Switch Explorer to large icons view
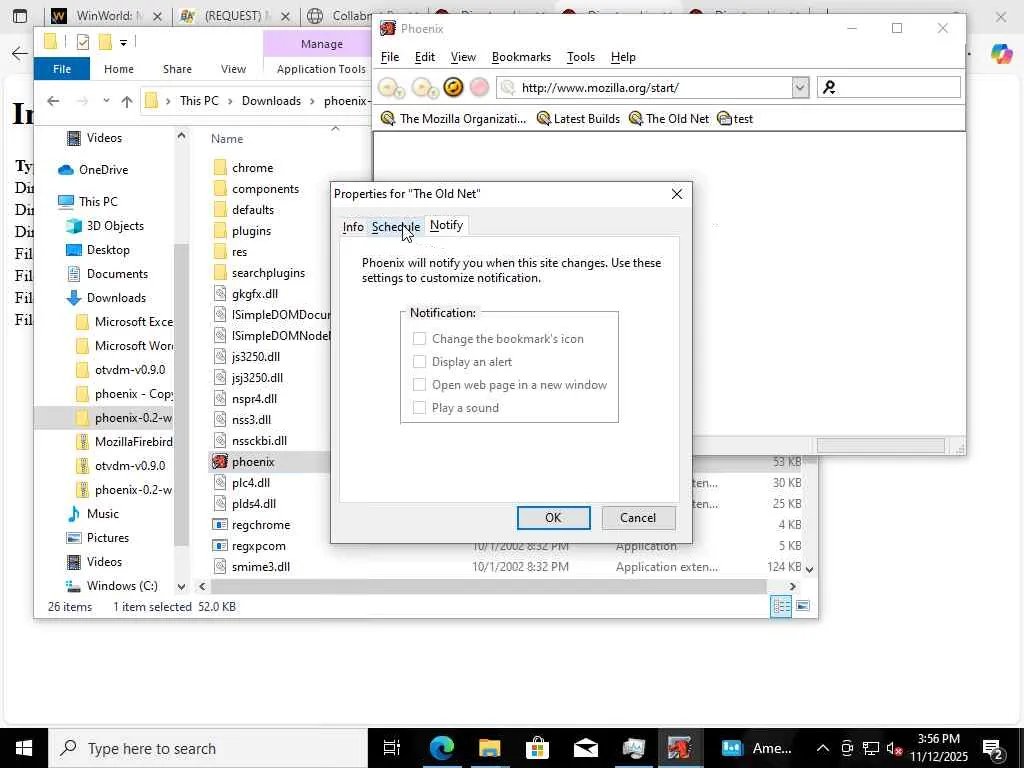Screen dimensions: 1024x768 (803, 606)
